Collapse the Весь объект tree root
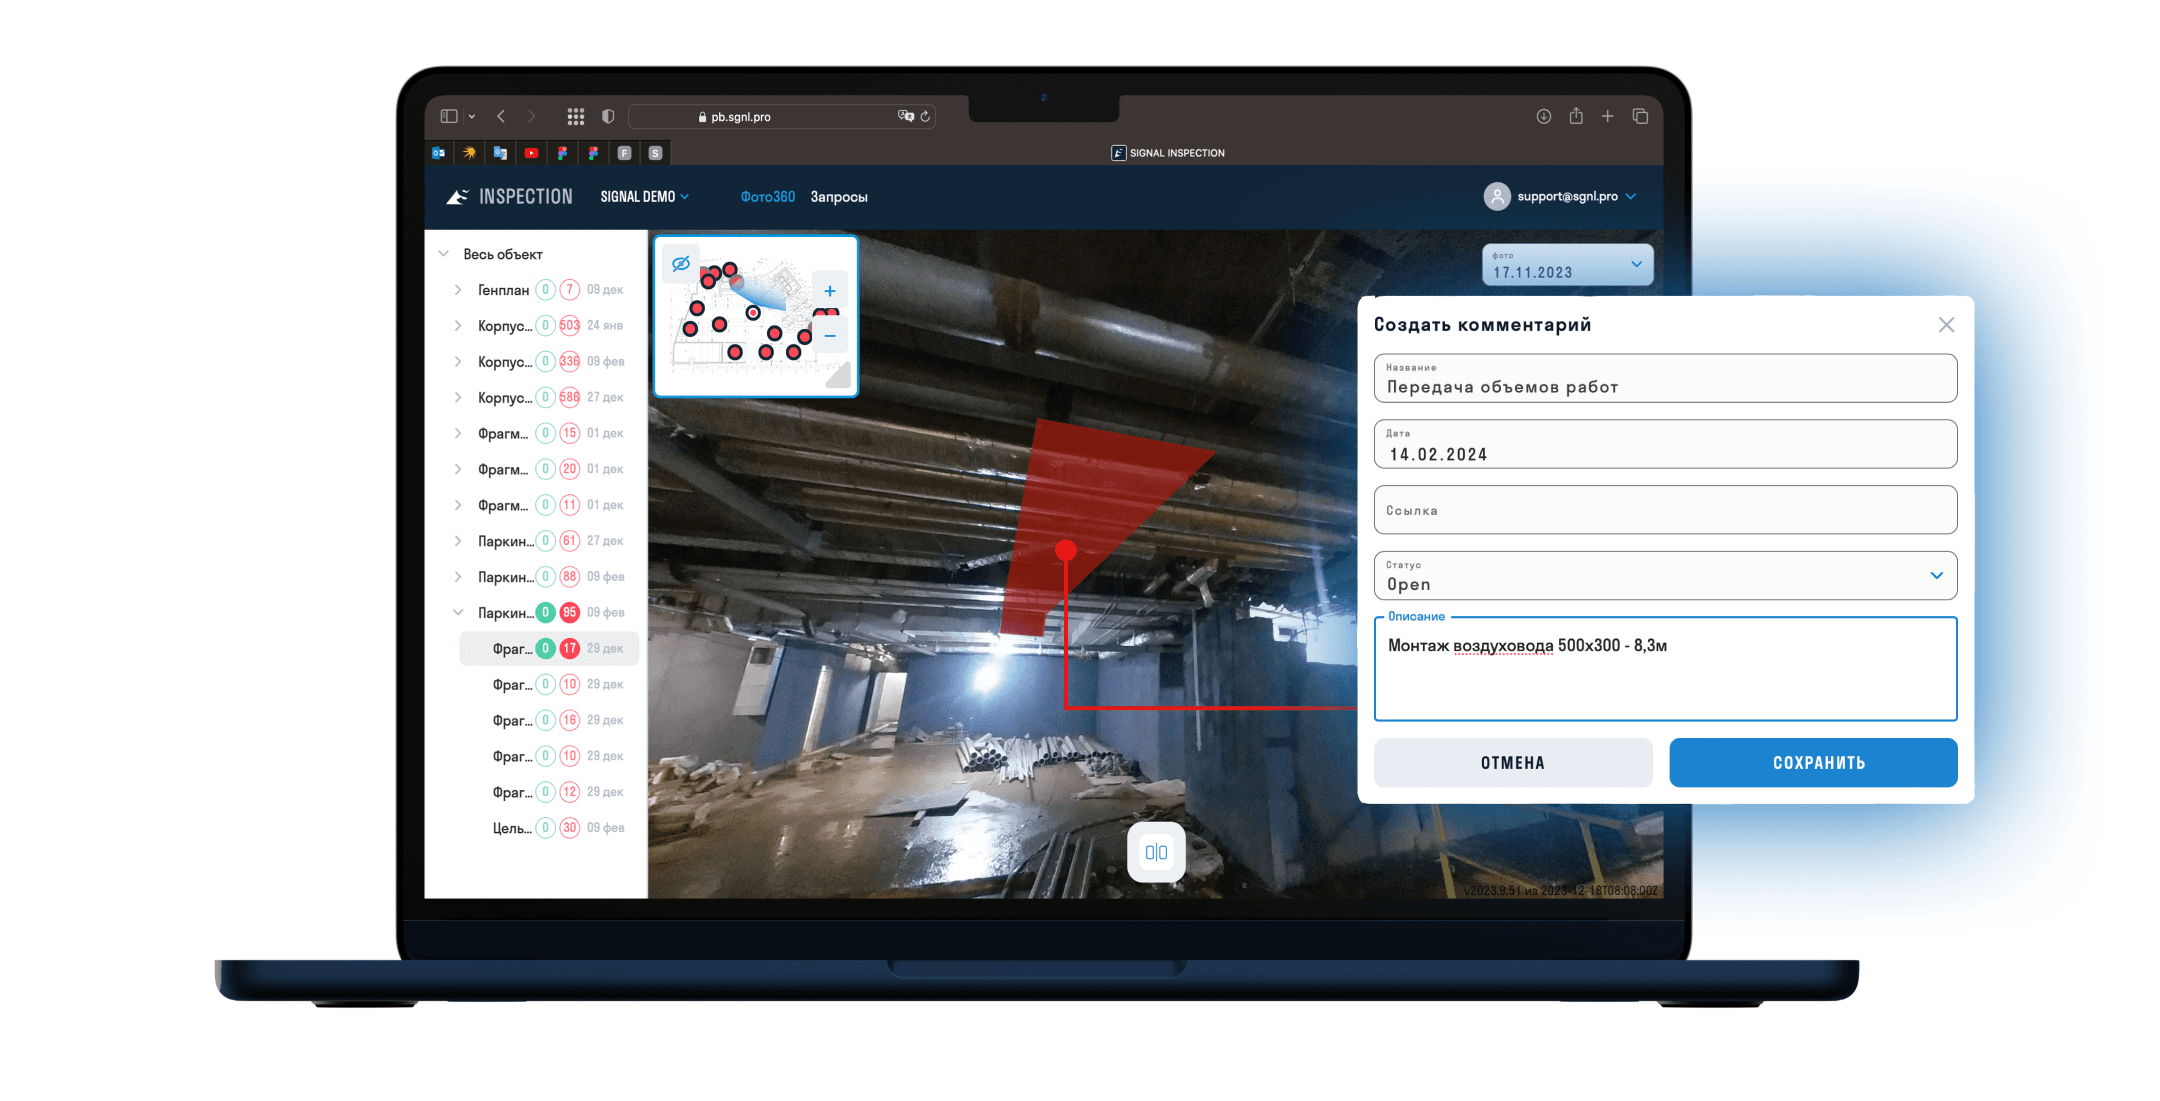This screenshot has height=1101, width=2160. click(444, 254)
